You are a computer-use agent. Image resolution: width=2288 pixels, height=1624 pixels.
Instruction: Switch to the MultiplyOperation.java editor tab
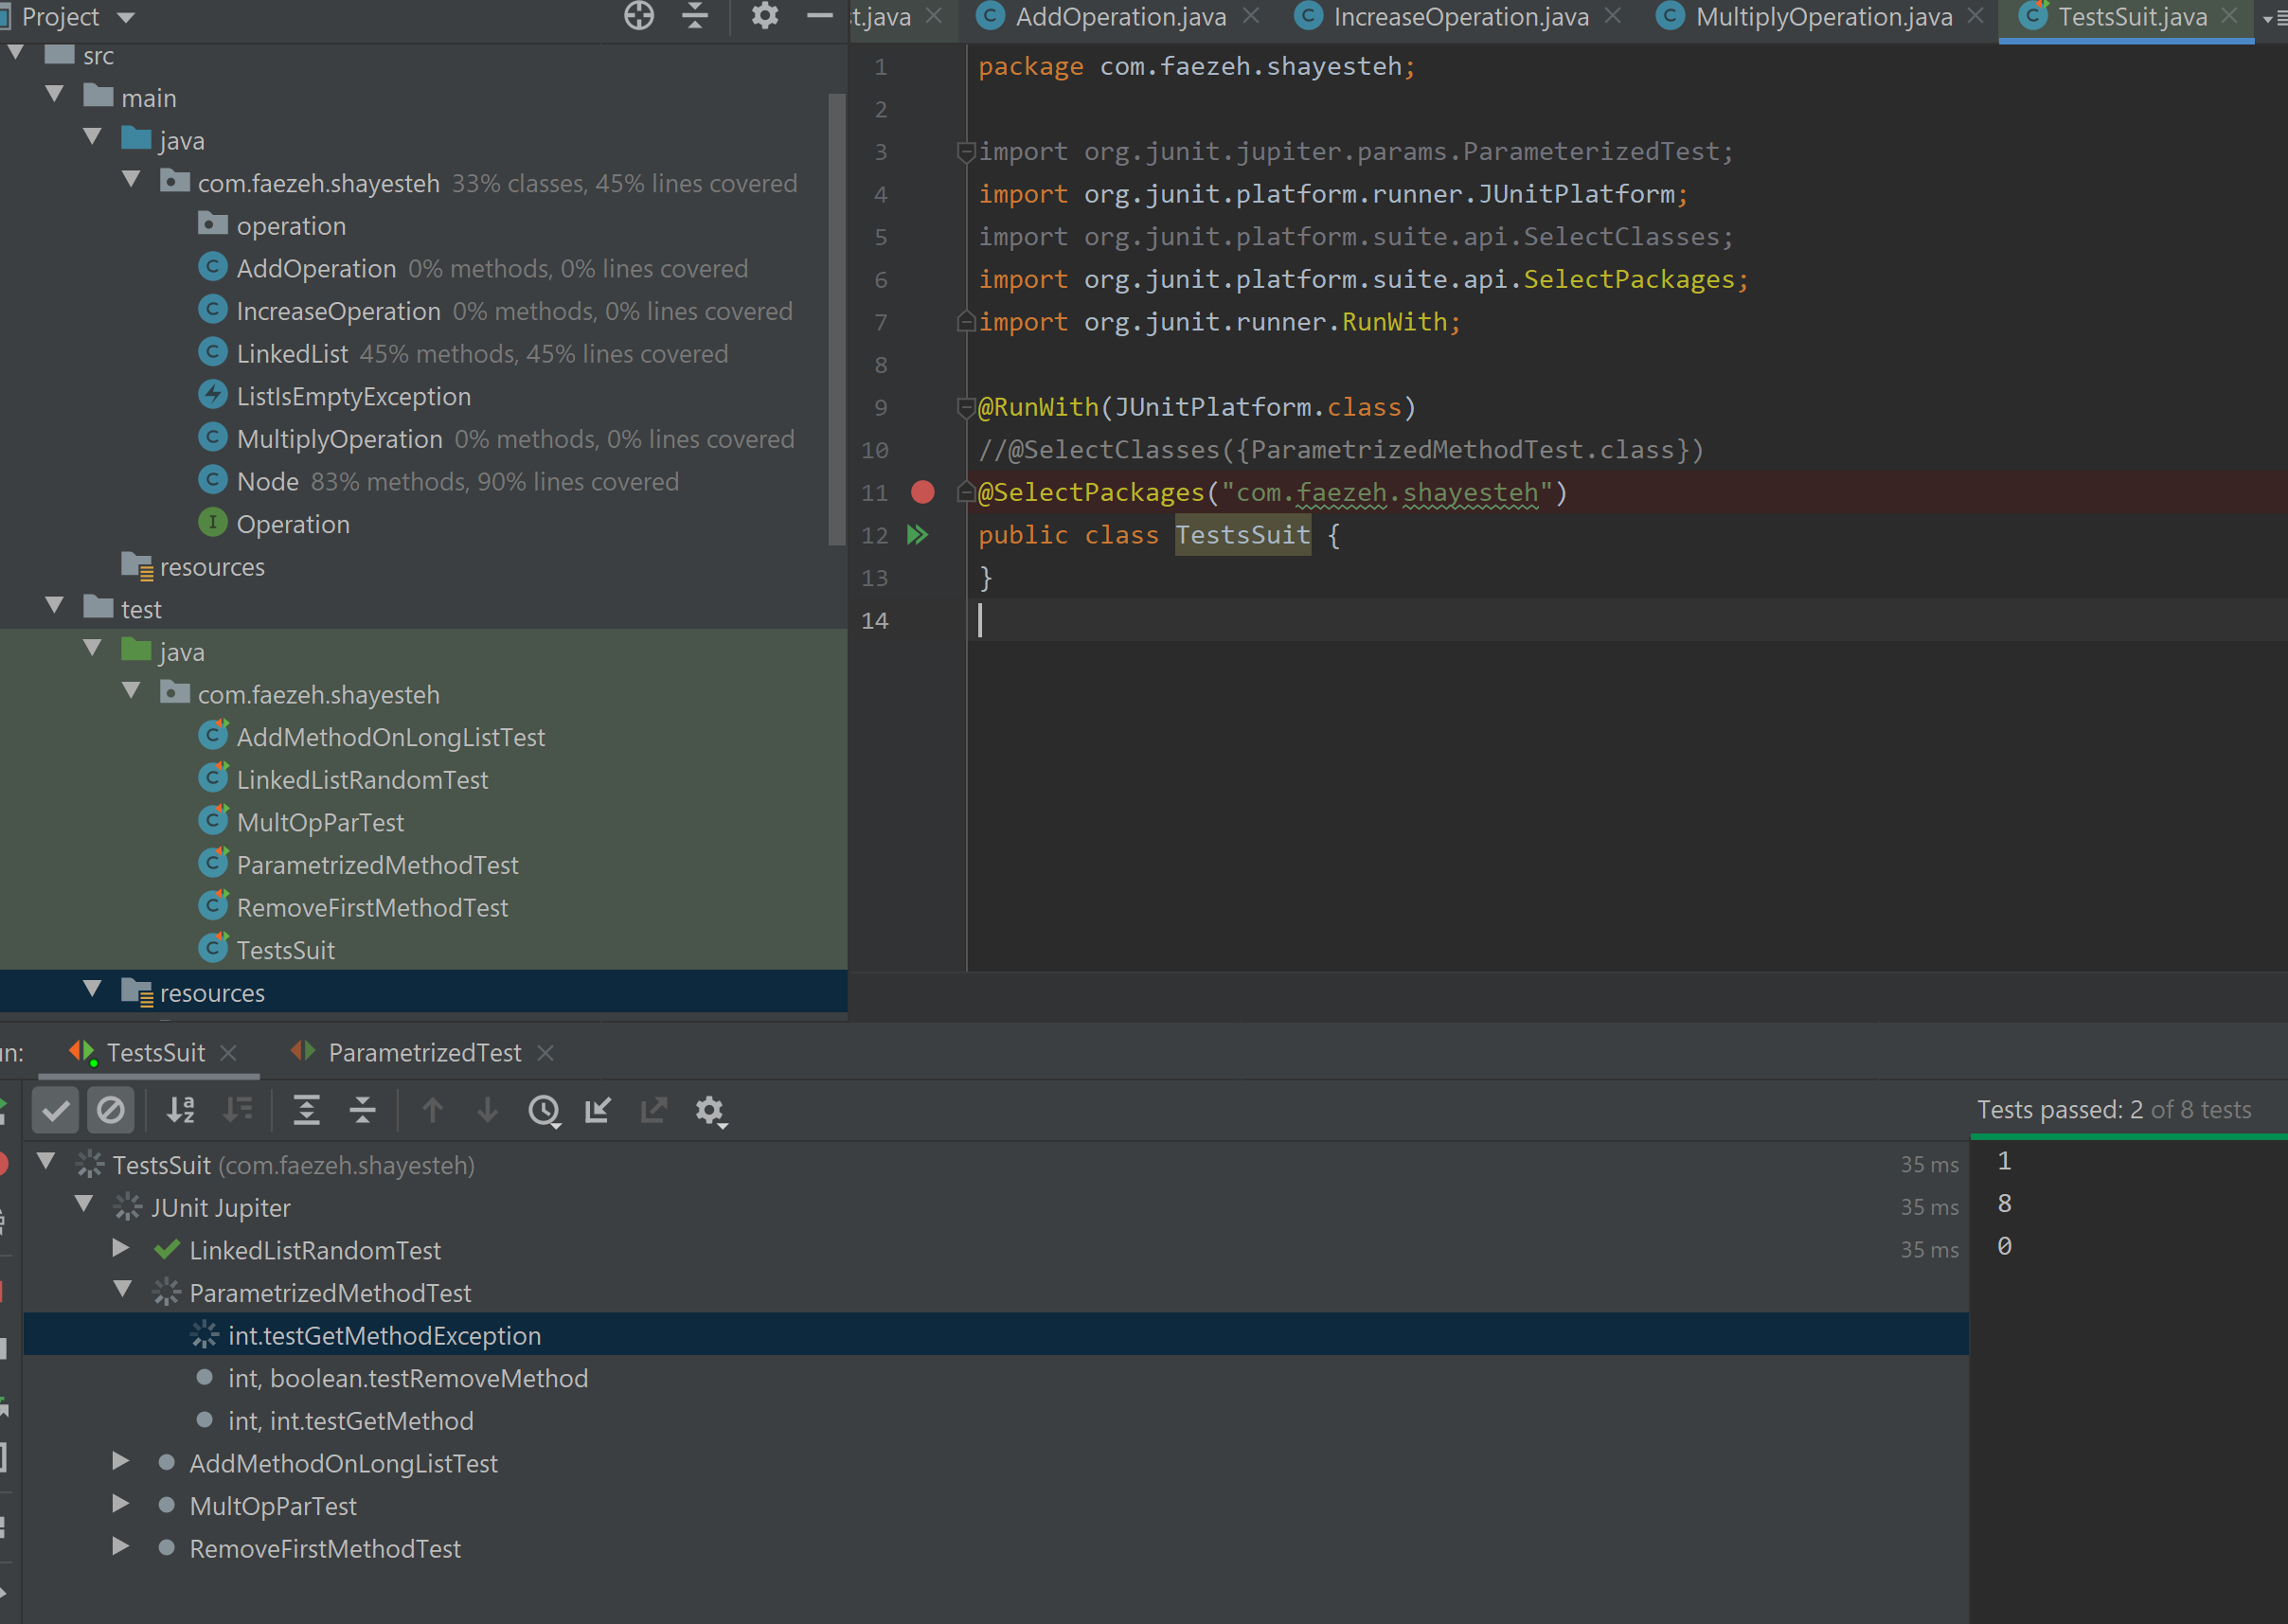click(x=1822, y=17)
